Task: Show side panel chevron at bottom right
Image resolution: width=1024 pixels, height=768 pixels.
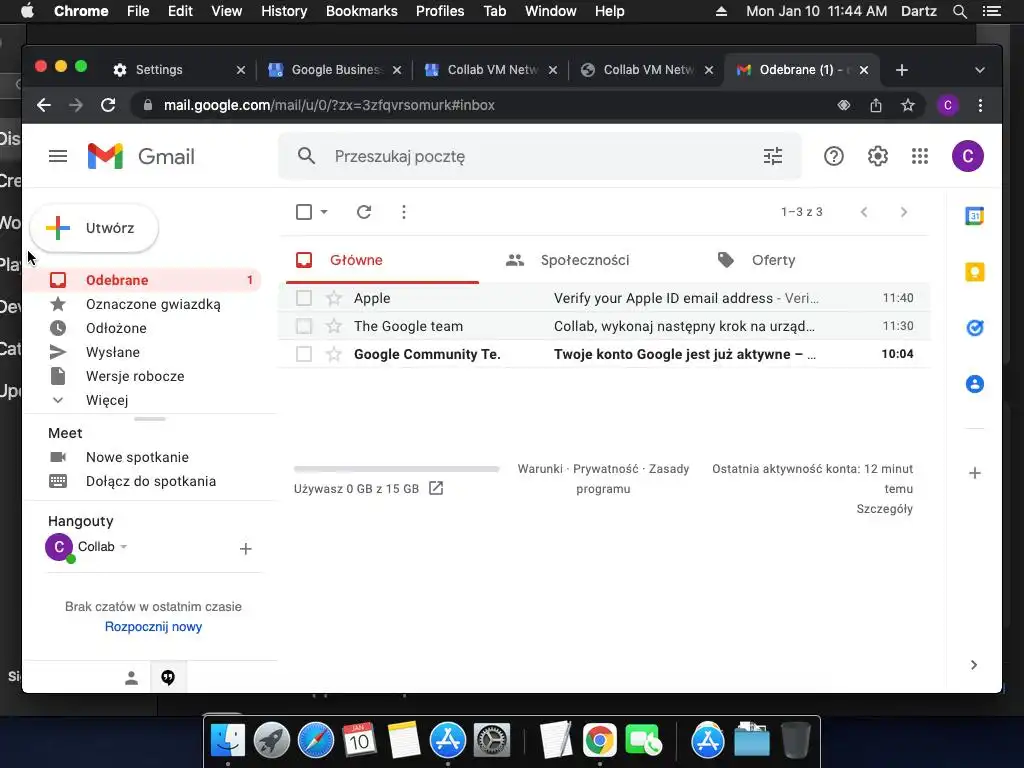Action: tap(974, 665)
